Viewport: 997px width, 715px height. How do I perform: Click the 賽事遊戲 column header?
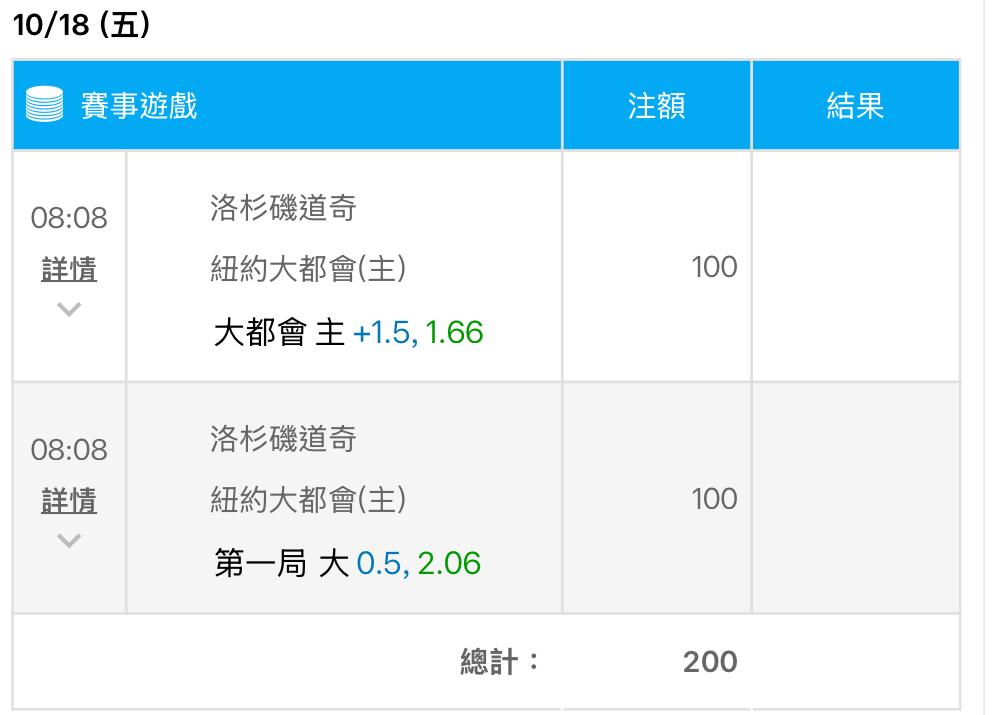coord(139,106)
